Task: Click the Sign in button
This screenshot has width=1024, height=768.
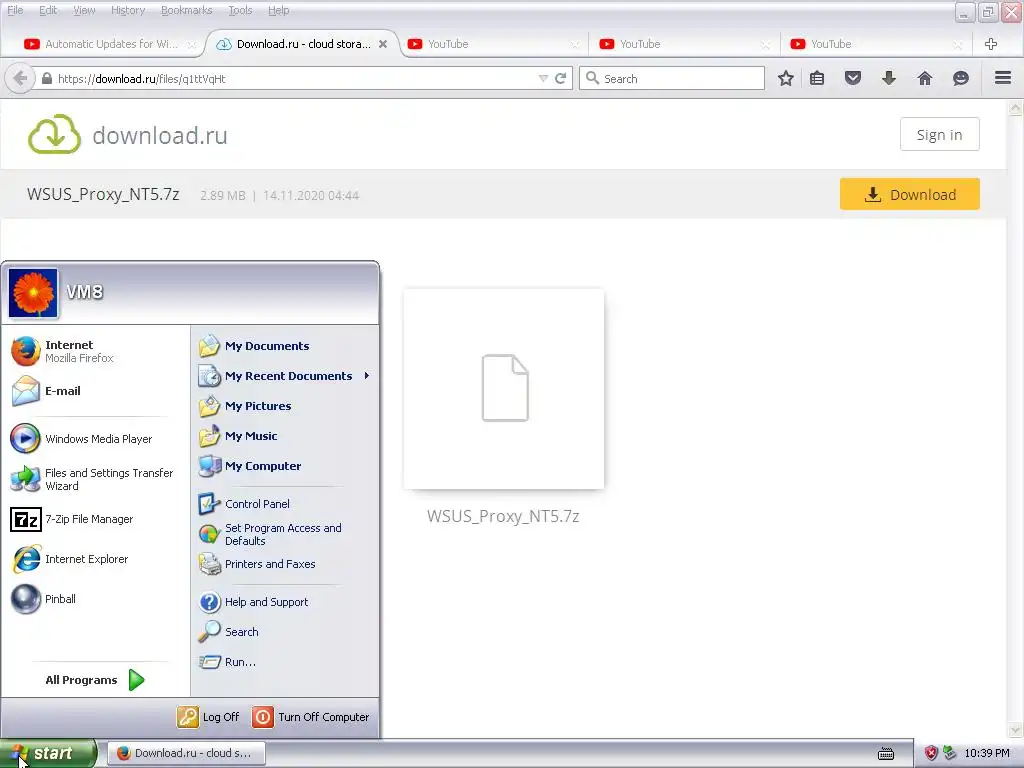Action: 939,135
